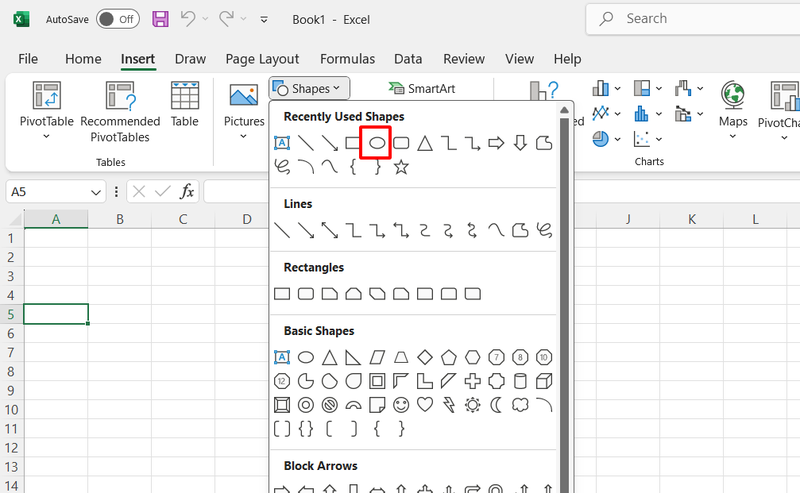
Task: Click the Redo arrow
Action: [227, 19]
